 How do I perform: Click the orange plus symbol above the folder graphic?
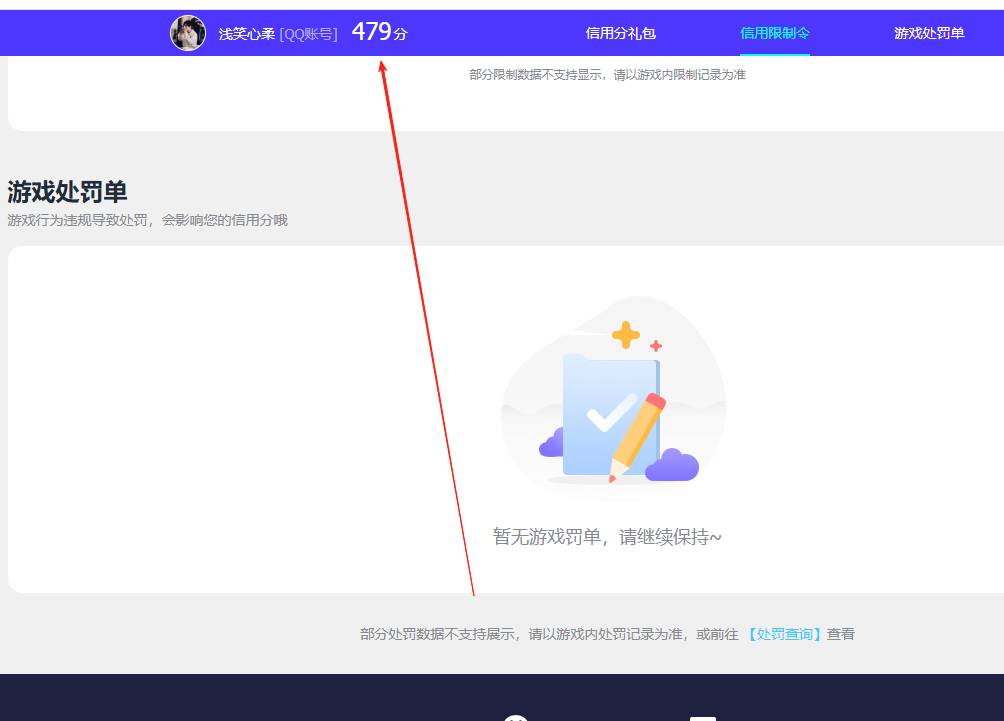click(x=627, y=332)
